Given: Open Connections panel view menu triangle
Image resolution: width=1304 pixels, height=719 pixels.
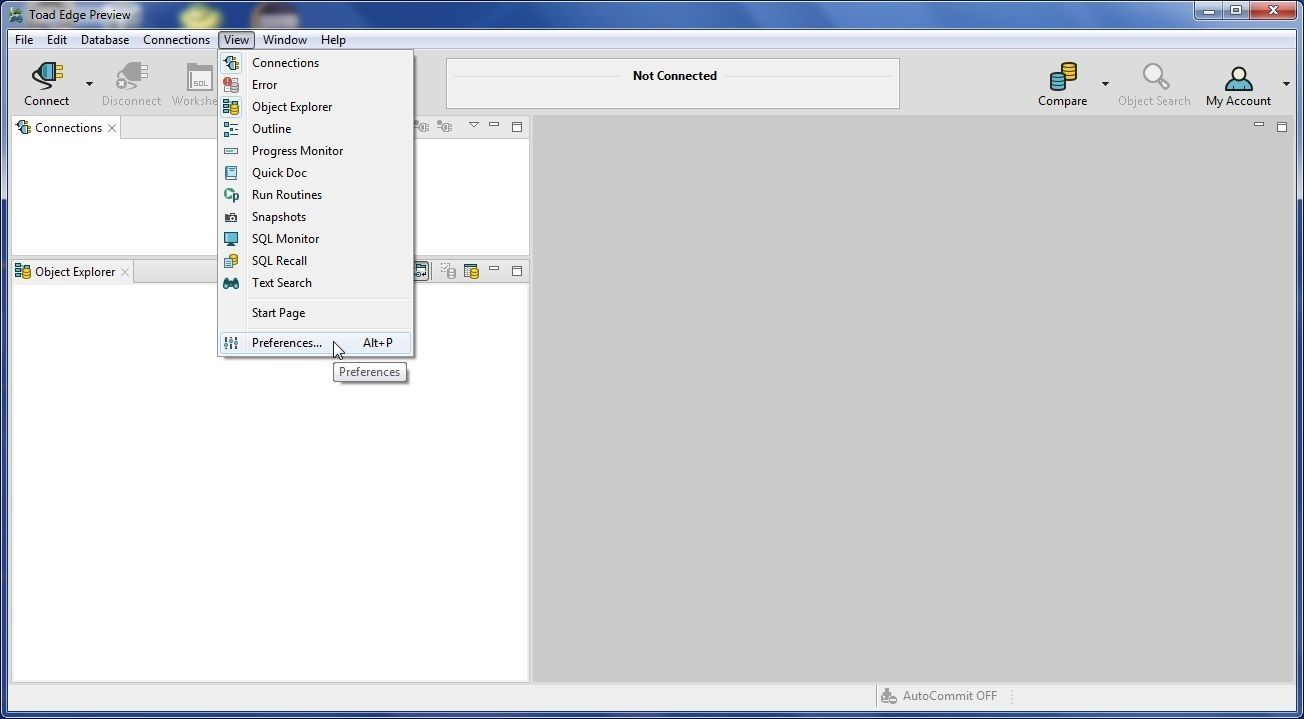Looking at the screenshot, I should pos(474,126).
